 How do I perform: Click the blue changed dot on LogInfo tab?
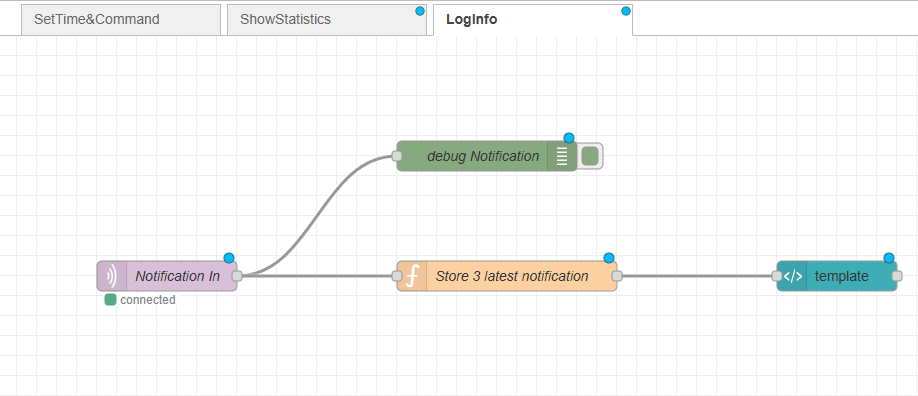pyautogui.click(x=626, y=11)
